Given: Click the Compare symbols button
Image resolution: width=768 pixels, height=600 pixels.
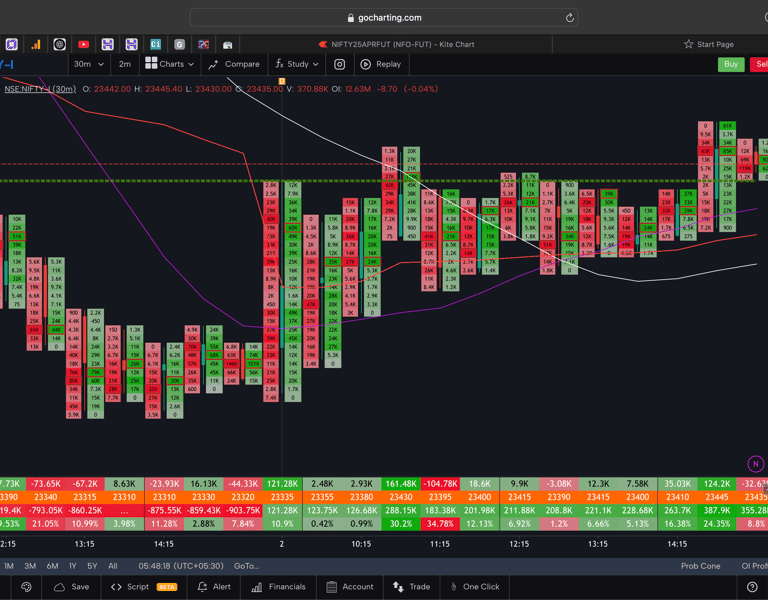Looking at the screenshot, I should (234, 64).
